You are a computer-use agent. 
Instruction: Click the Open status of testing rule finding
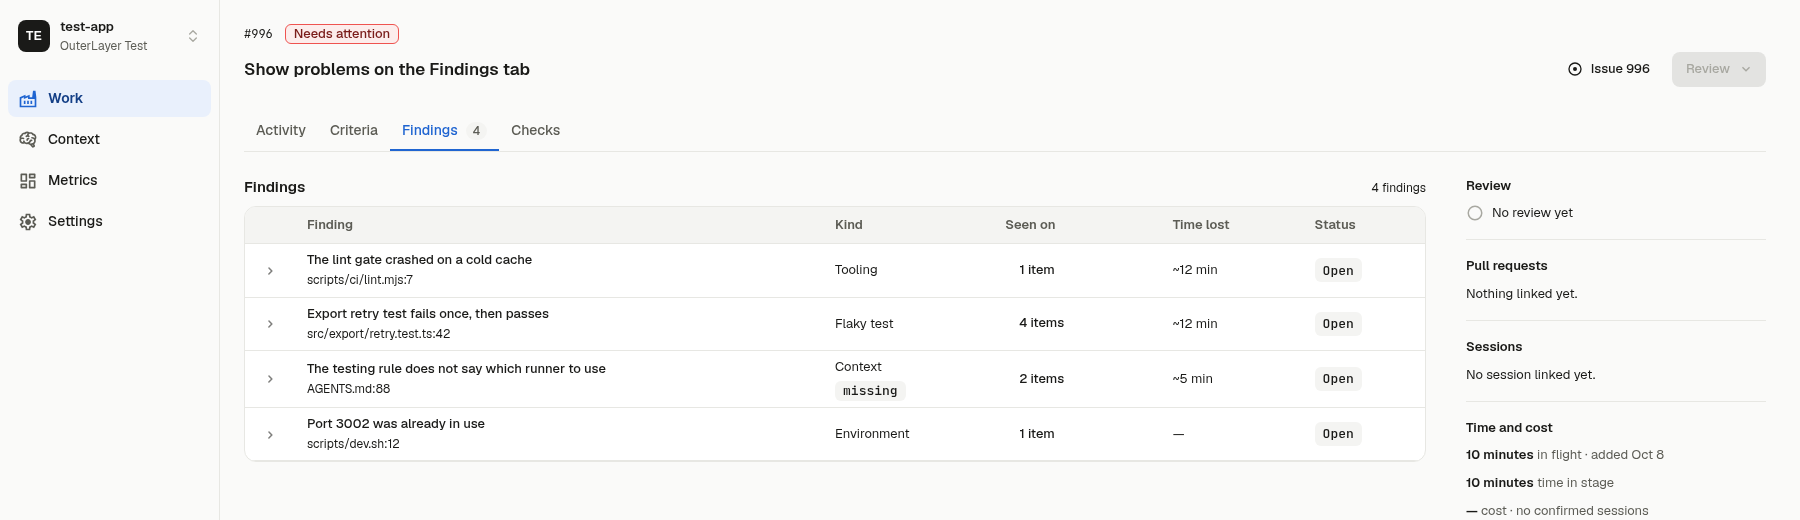(1338, 379)
